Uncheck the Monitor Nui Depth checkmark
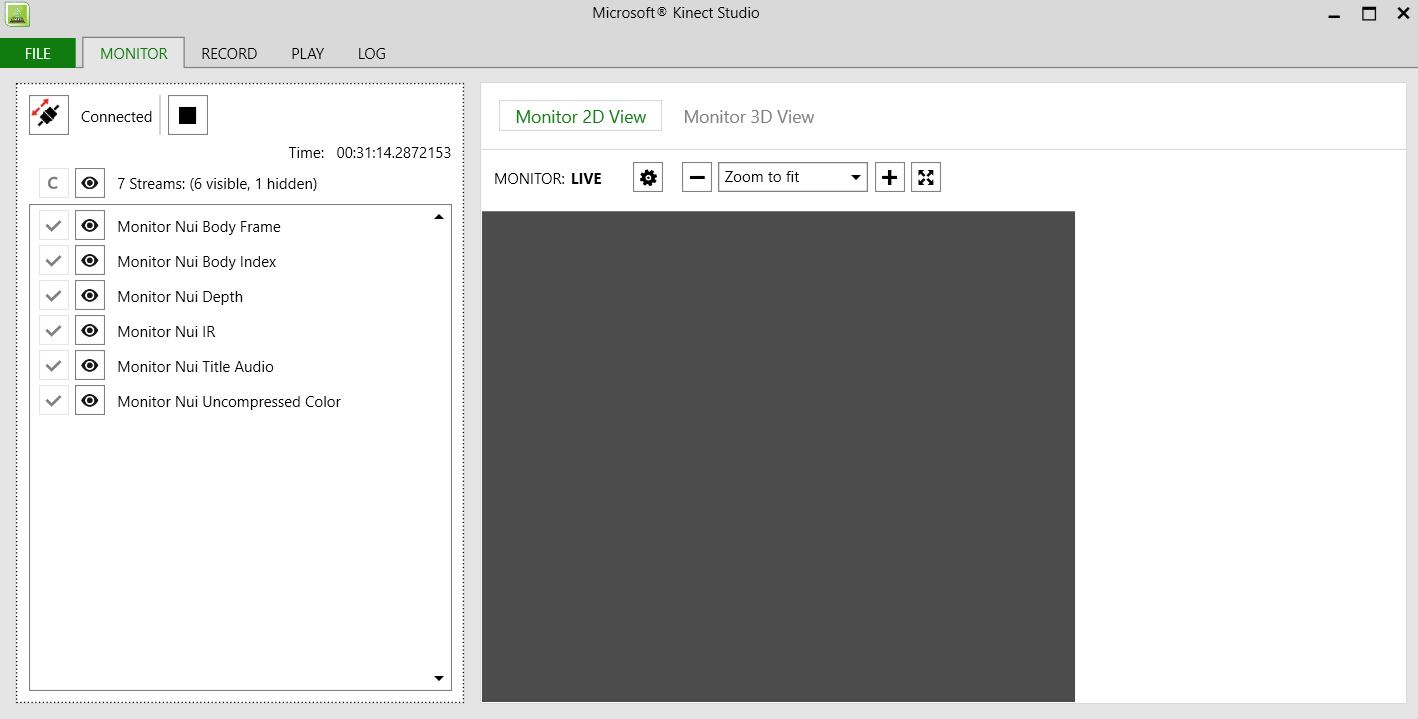Screen dimensions: 1418x719 [54, 296]
